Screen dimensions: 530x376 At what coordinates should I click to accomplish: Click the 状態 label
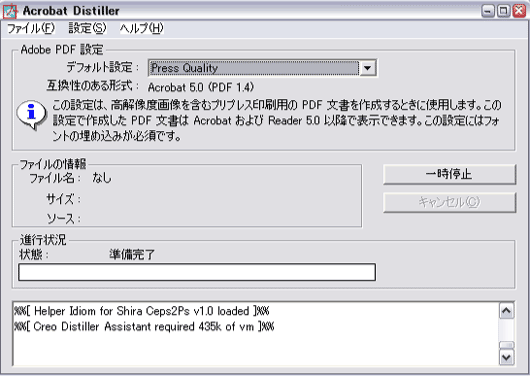pyautogui.click(x=34, y=254)
